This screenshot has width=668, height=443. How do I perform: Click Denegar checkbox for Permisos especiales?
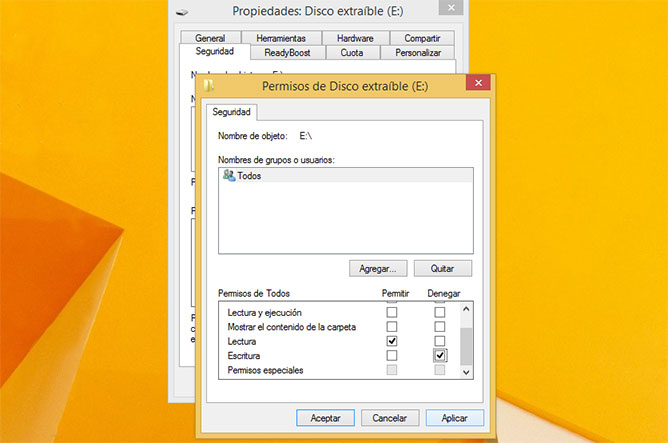click(x=440, y=370)
